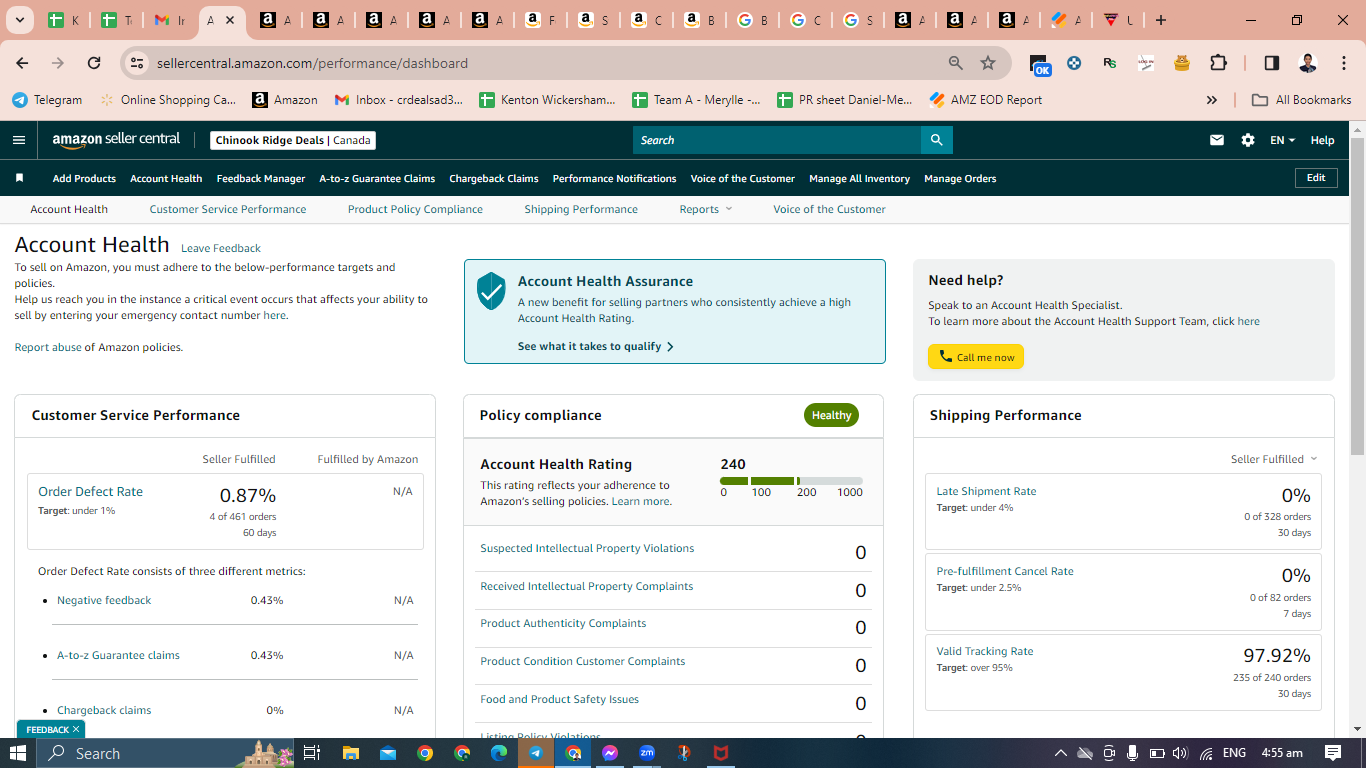
Task: Switch to the Product Policy Compliance tab
Action: [x=415, y=209]
